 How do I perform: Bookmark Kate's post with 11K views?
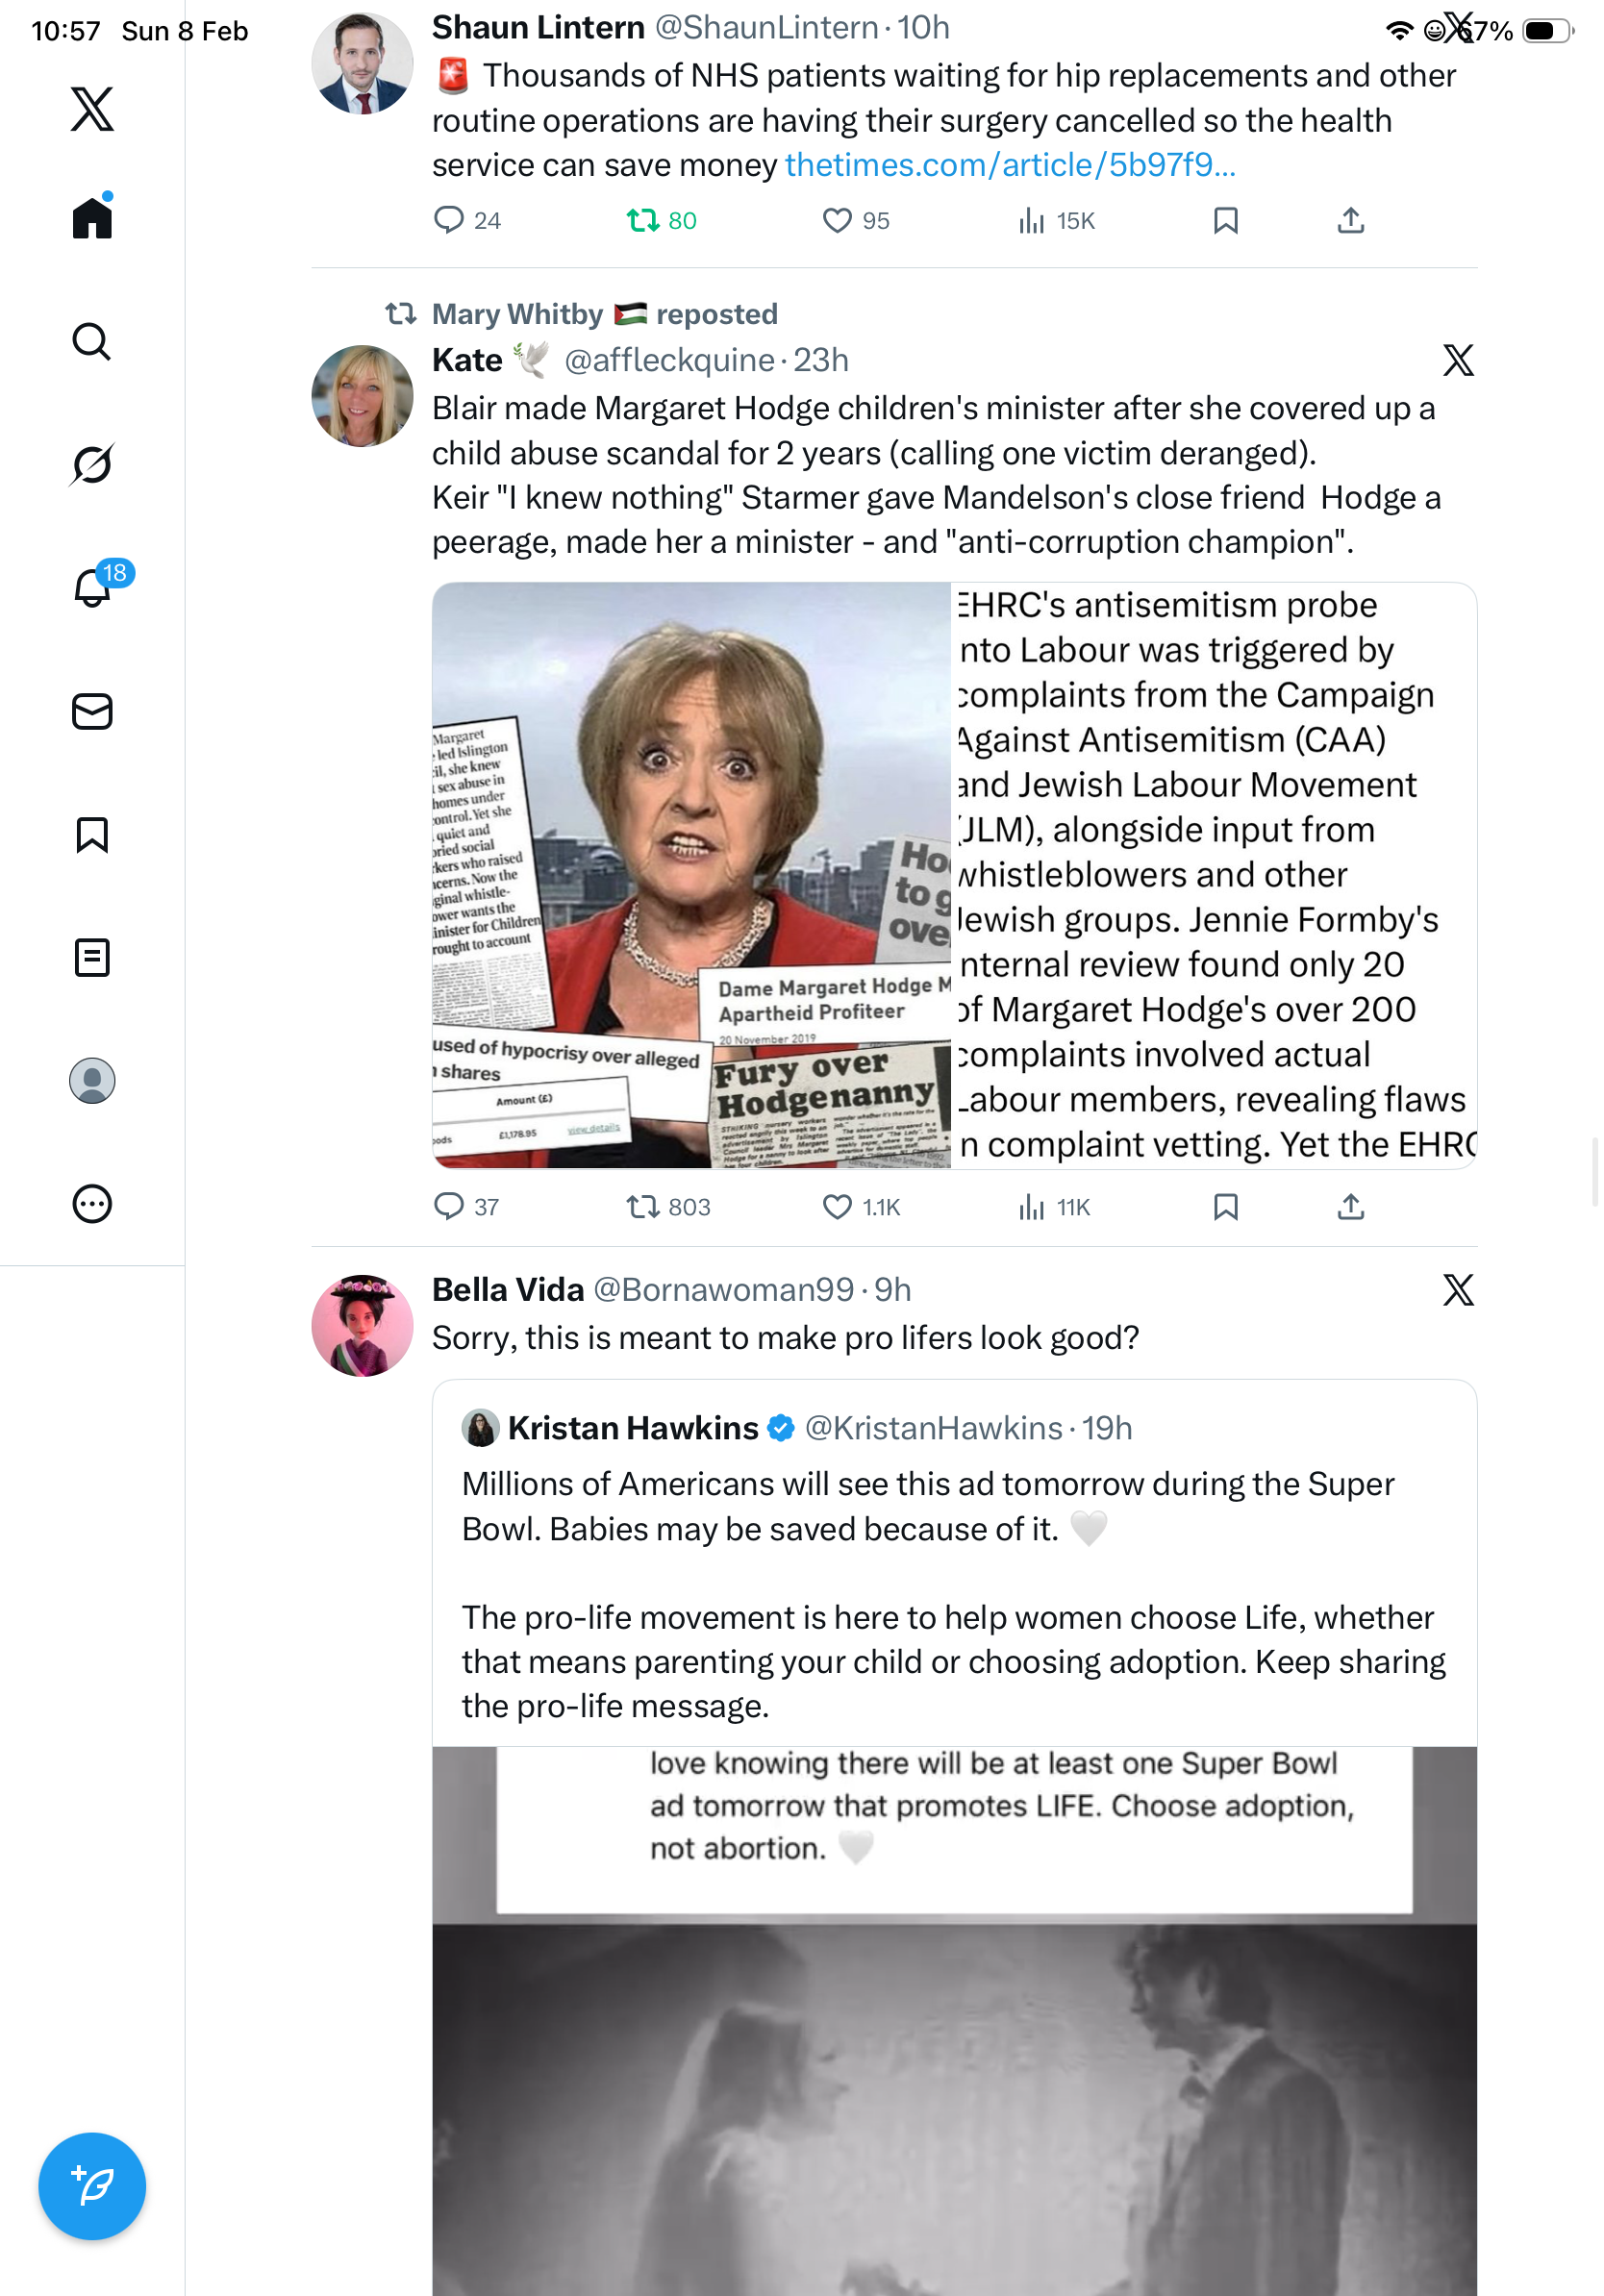(1226, 1207)
